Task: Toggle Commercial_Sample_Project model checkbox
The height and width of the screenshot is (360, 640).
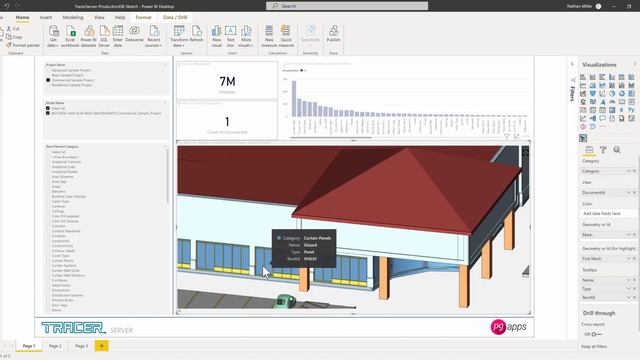Action: coord(48,113)
